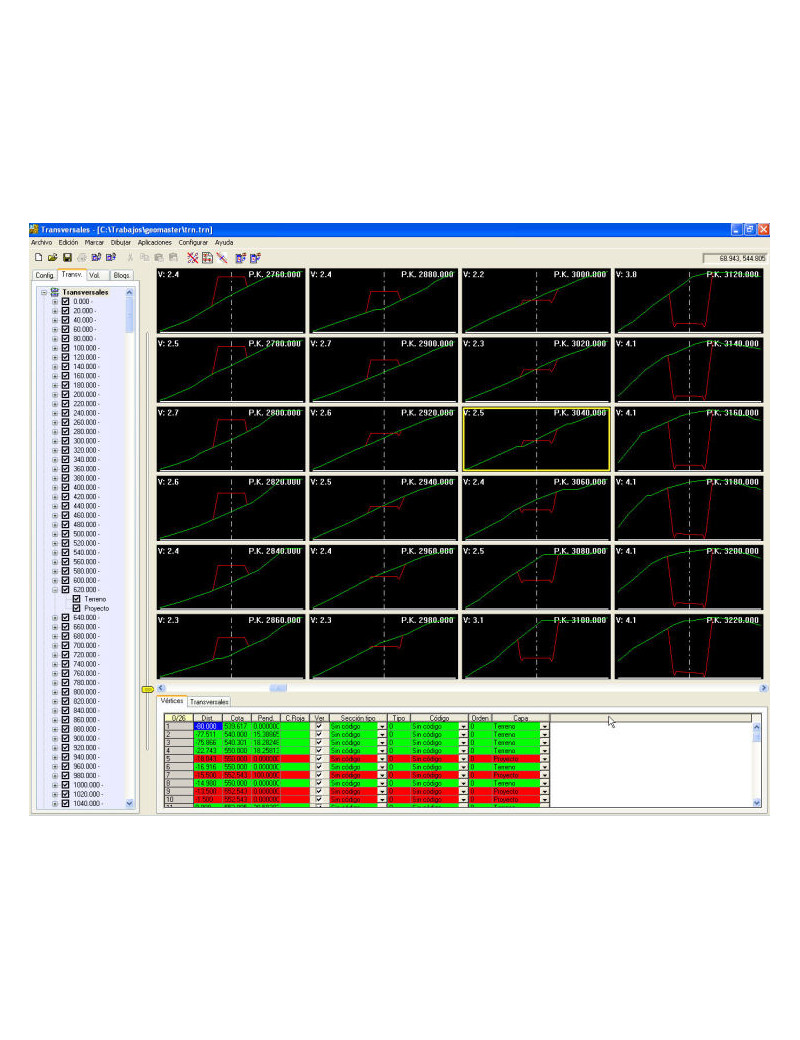This screenshot has width=800, height=1040.
Task: Open the Código dropdown in vertex row 3
Action: [x=463, y=743]
